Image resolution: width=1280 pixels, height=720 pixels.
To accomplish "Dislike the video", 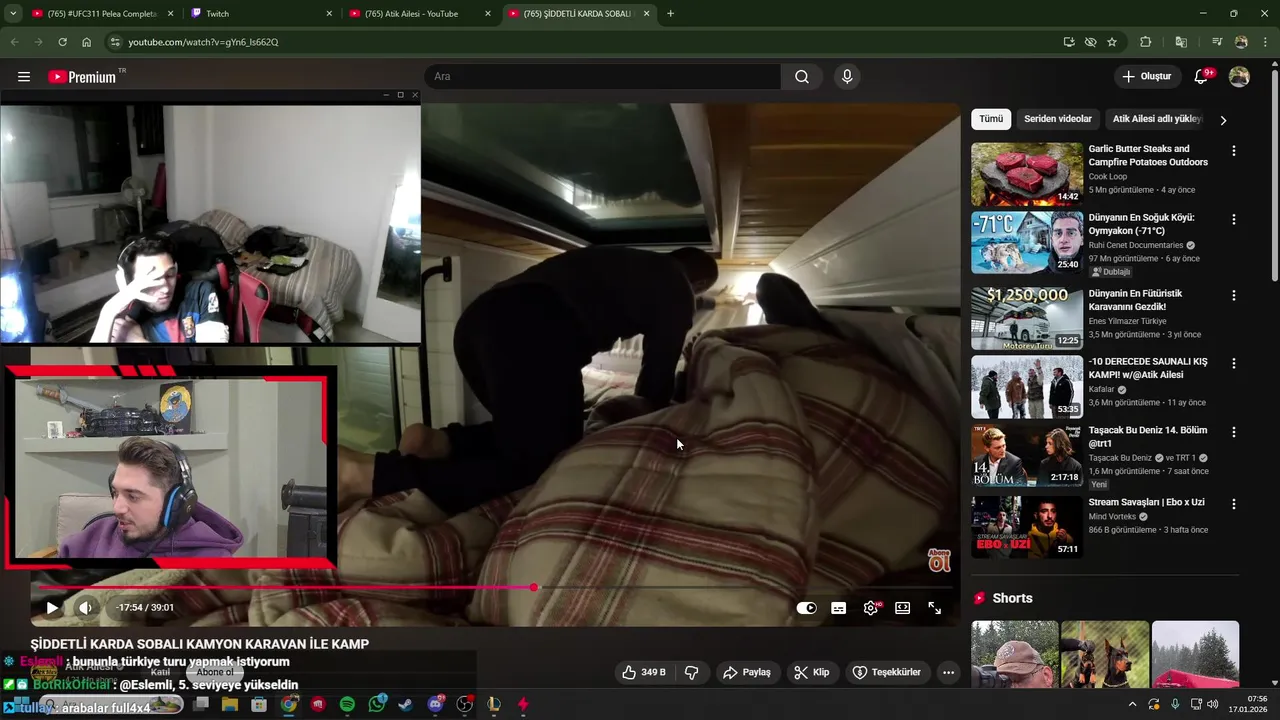I will pos(691,672).
